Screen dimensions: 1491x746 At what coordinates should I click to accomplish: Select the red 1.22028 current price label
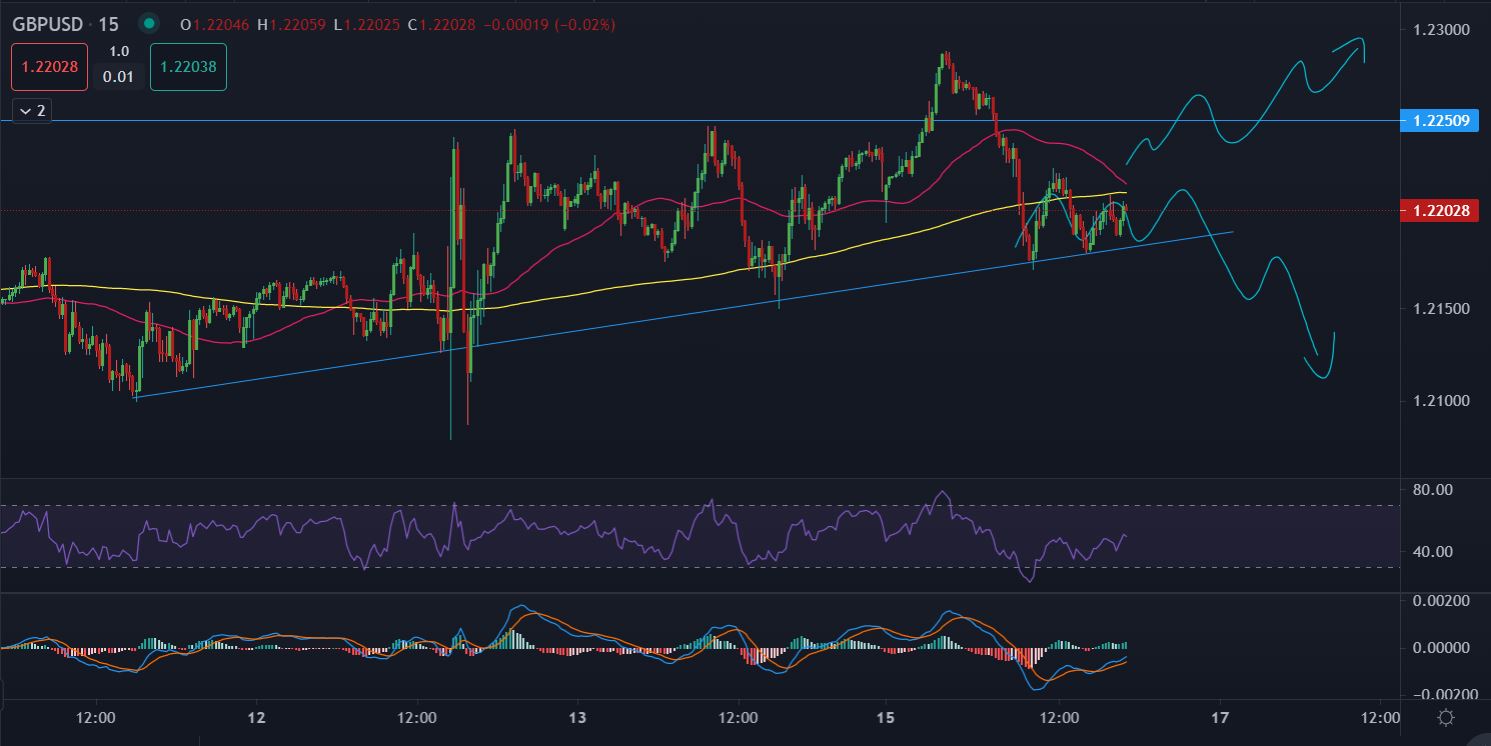(1440, 210)
